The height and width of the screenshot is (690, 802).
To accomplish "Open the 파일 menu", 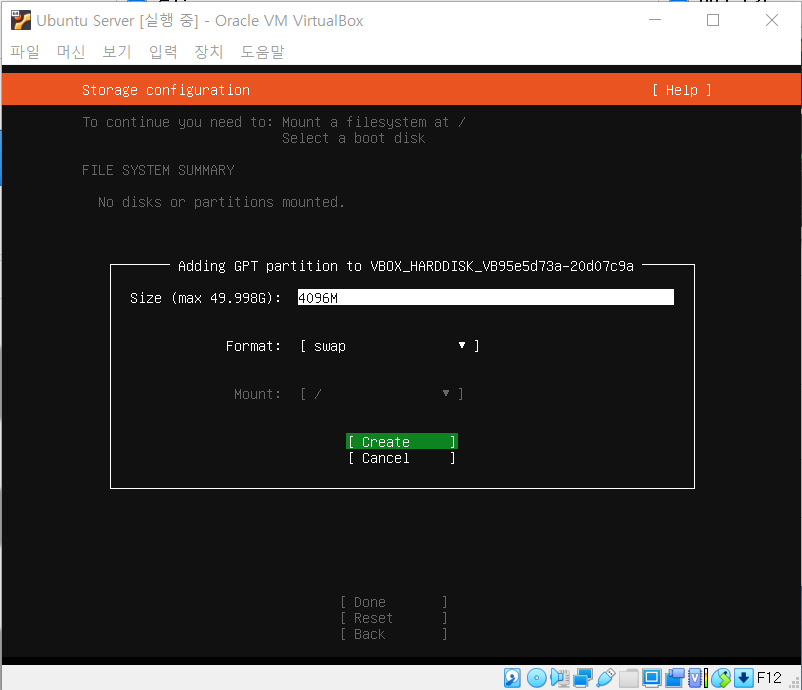I will (25, 52).
